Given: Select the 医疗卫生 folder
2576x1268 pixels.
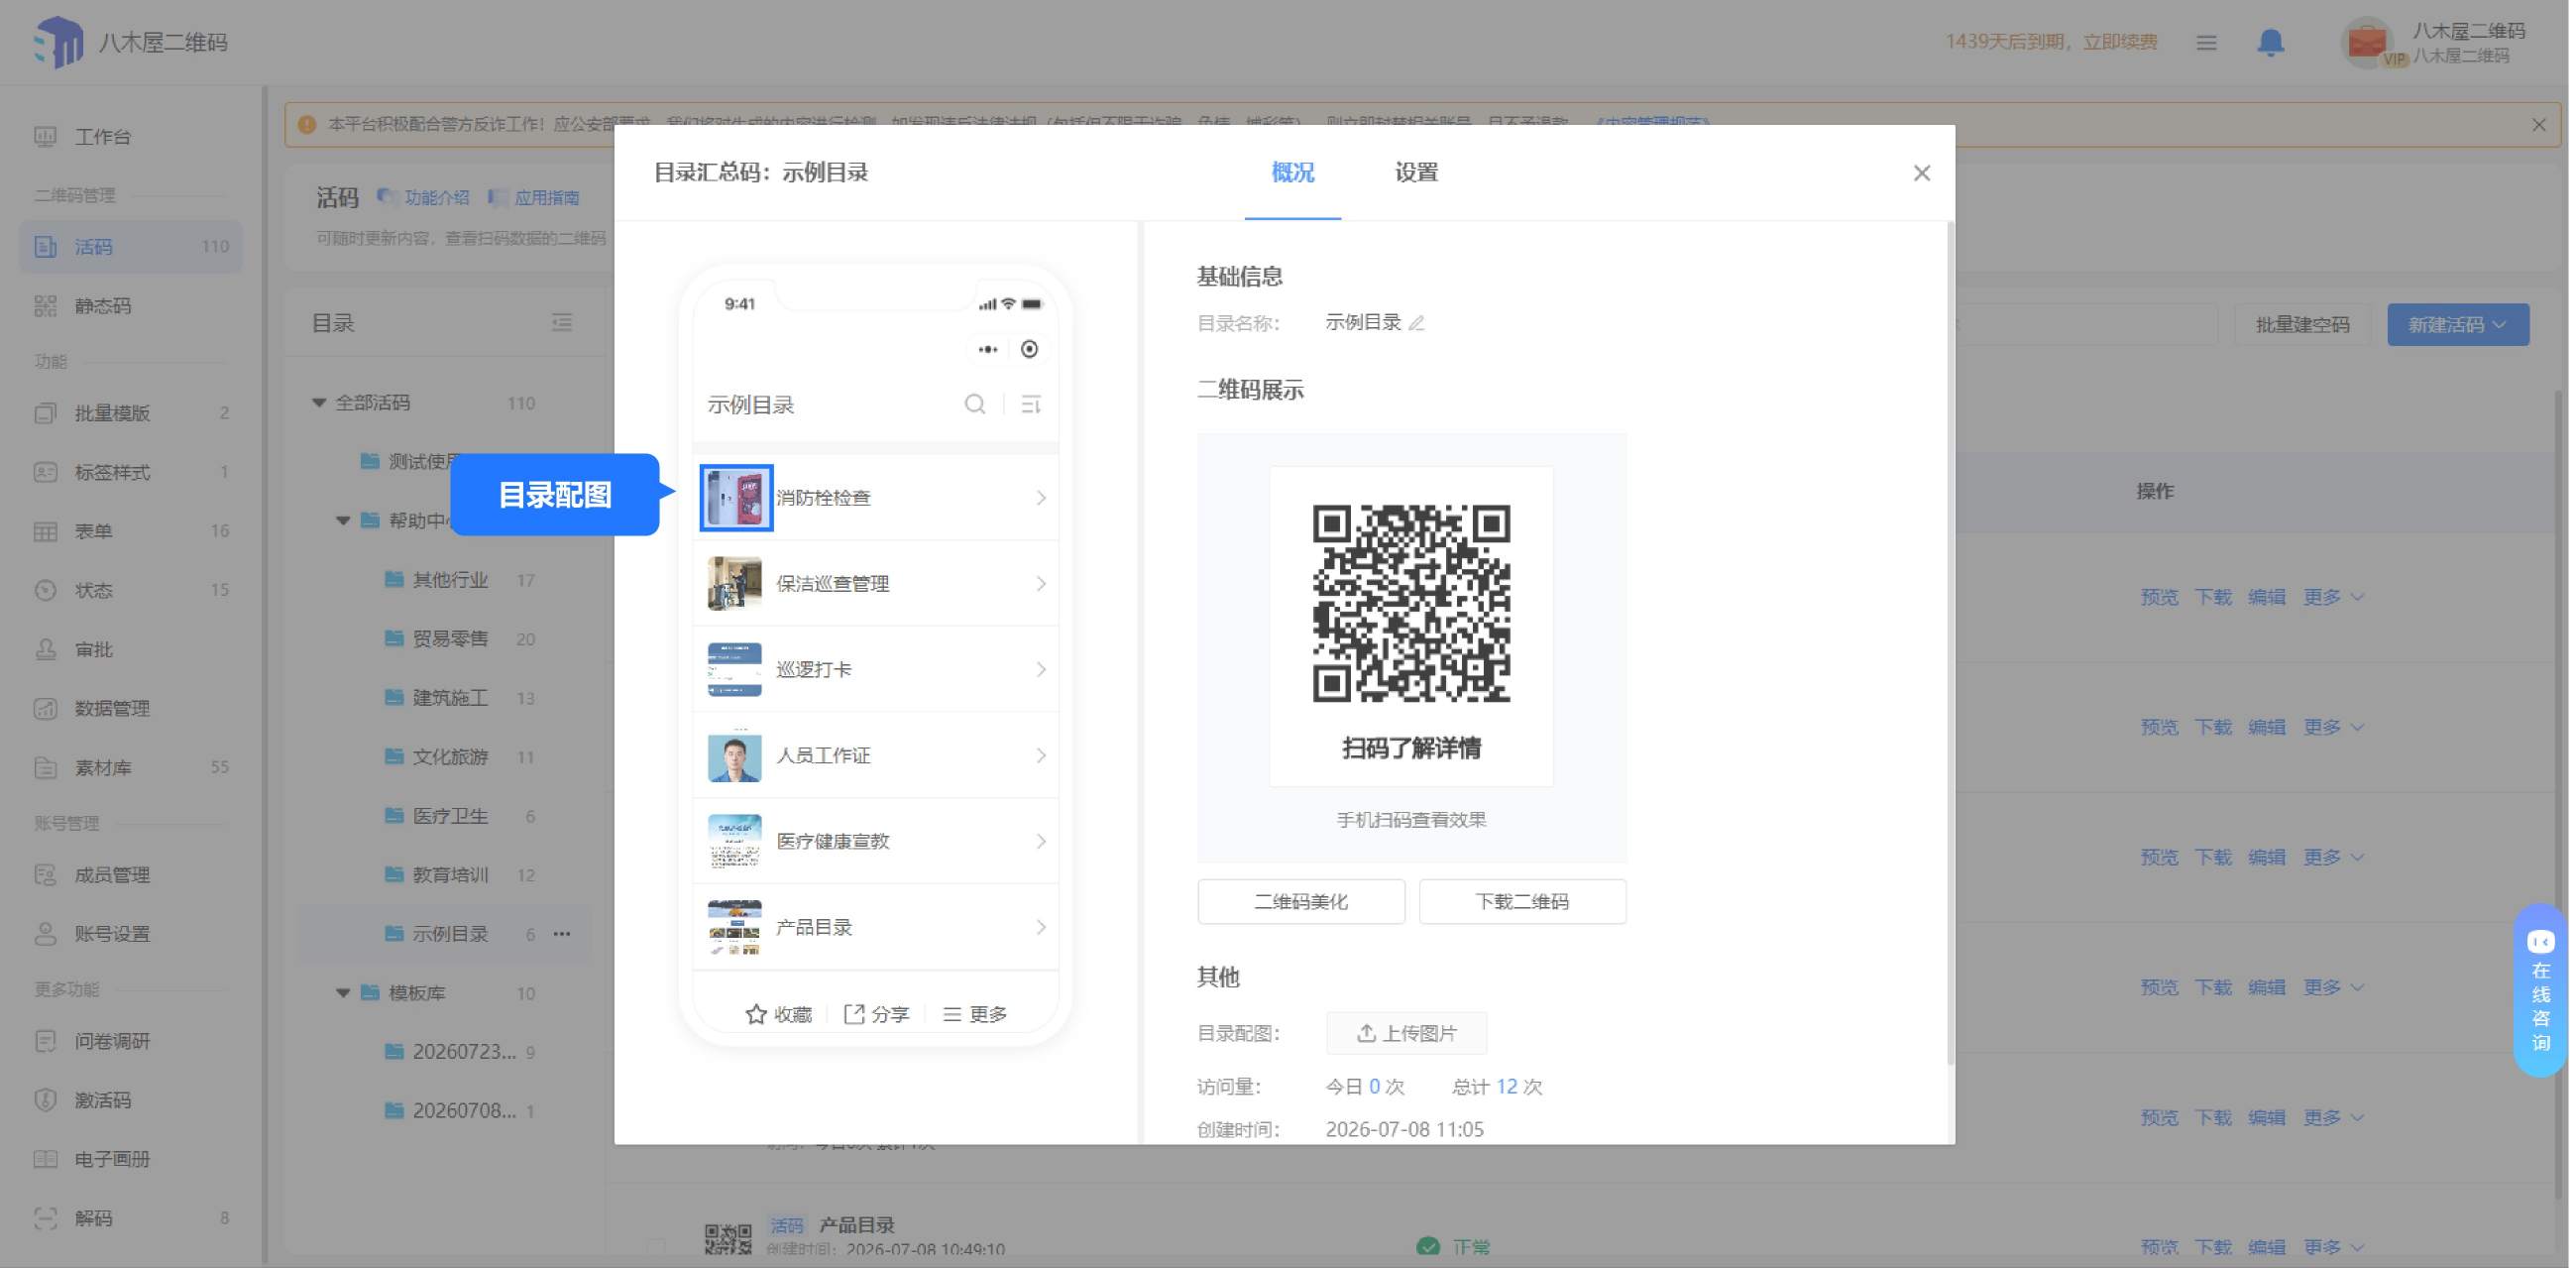Looking at the screenshot, I should [450, 816].
